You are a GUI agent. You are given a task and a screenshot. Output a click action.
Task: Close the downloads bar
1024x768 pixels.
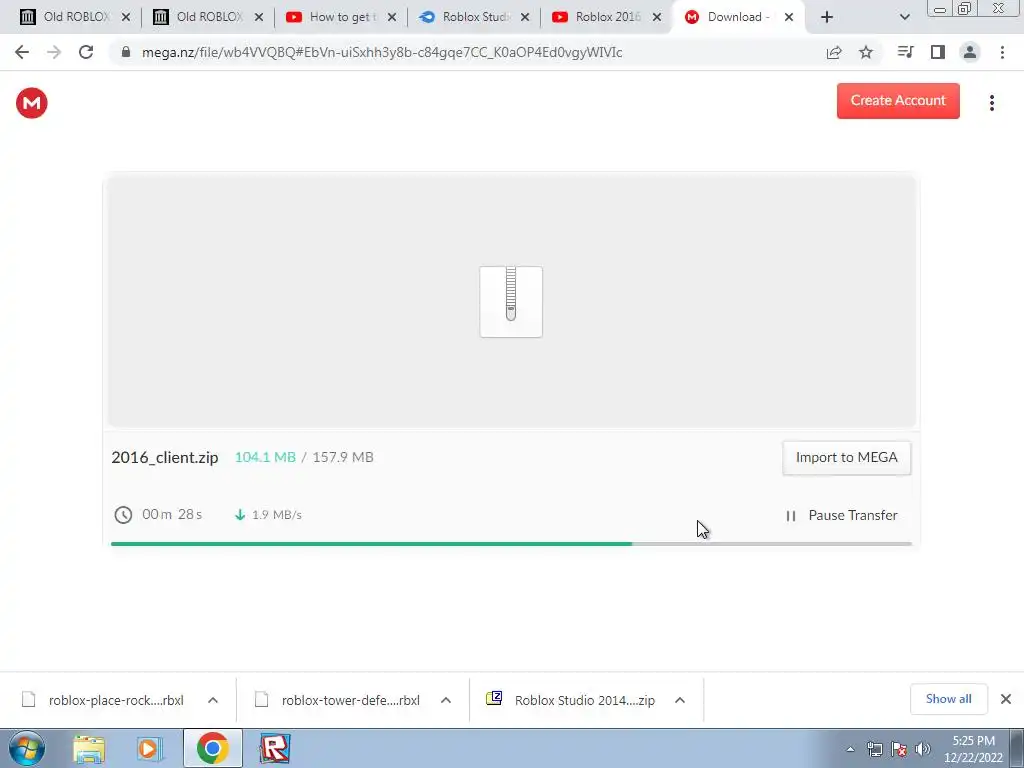[1006, 699]
